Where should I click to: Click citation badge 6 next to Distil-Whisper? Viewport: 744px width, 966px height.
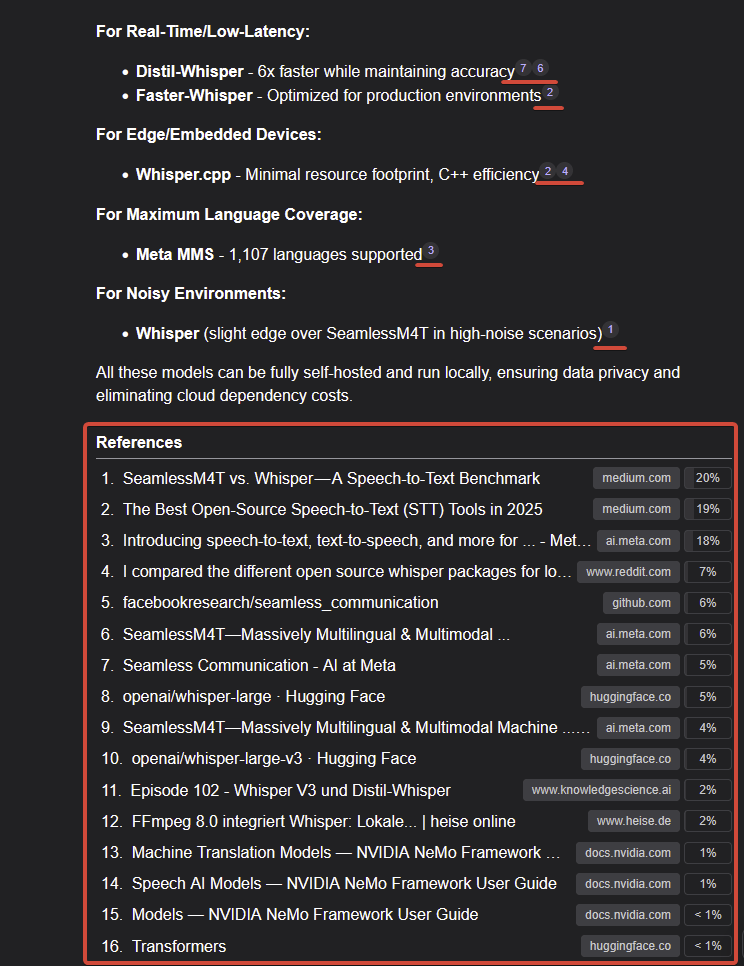(540, 69)
